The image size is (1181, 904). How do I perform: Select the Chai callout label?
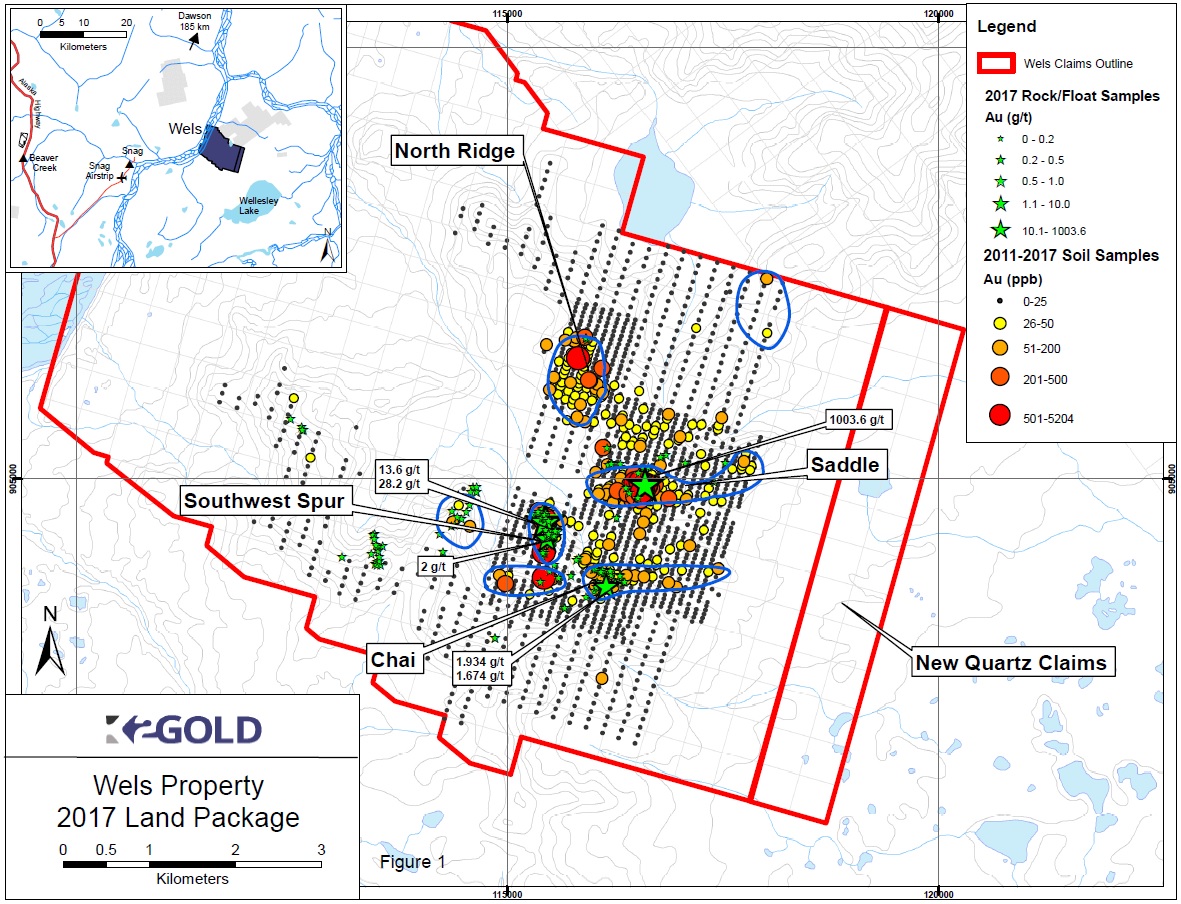(393, 660)
